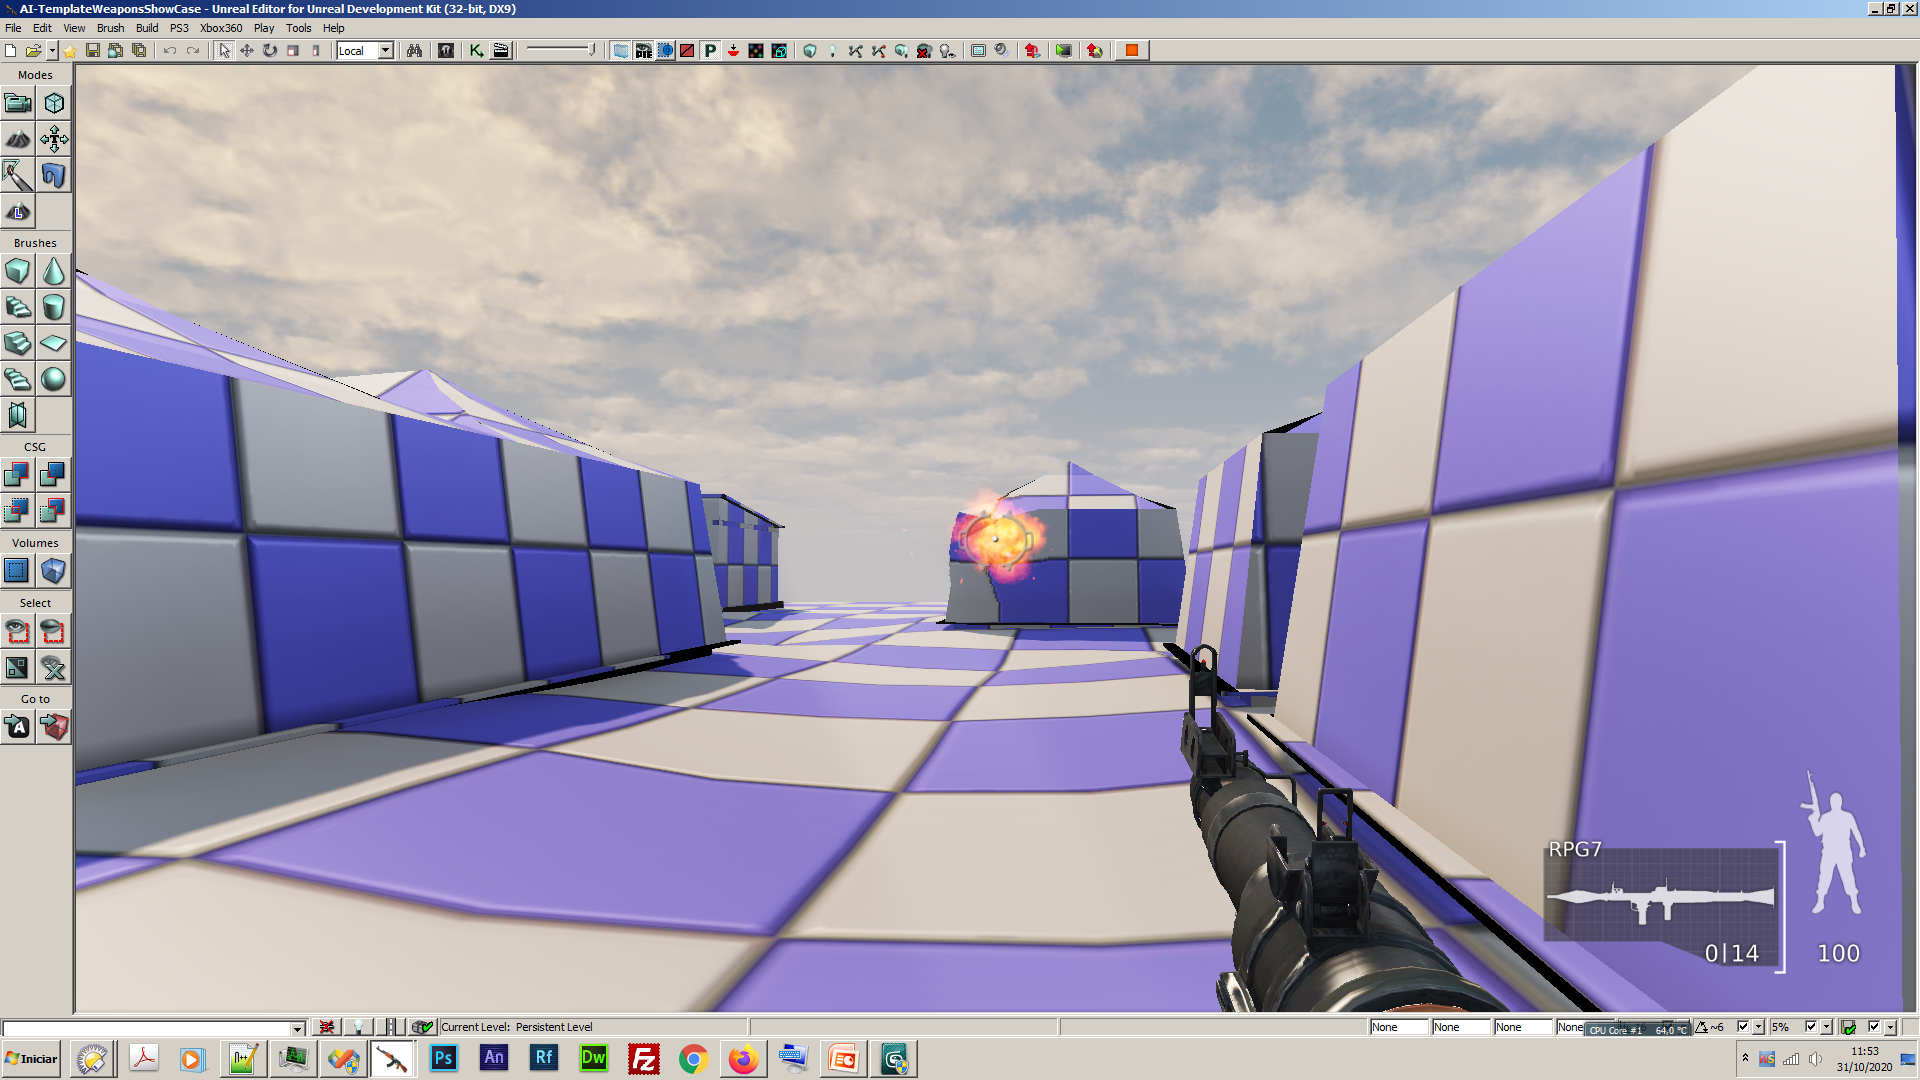Open the Build menu
The width and height of the screenshot is (1920, 1080).
147,28
